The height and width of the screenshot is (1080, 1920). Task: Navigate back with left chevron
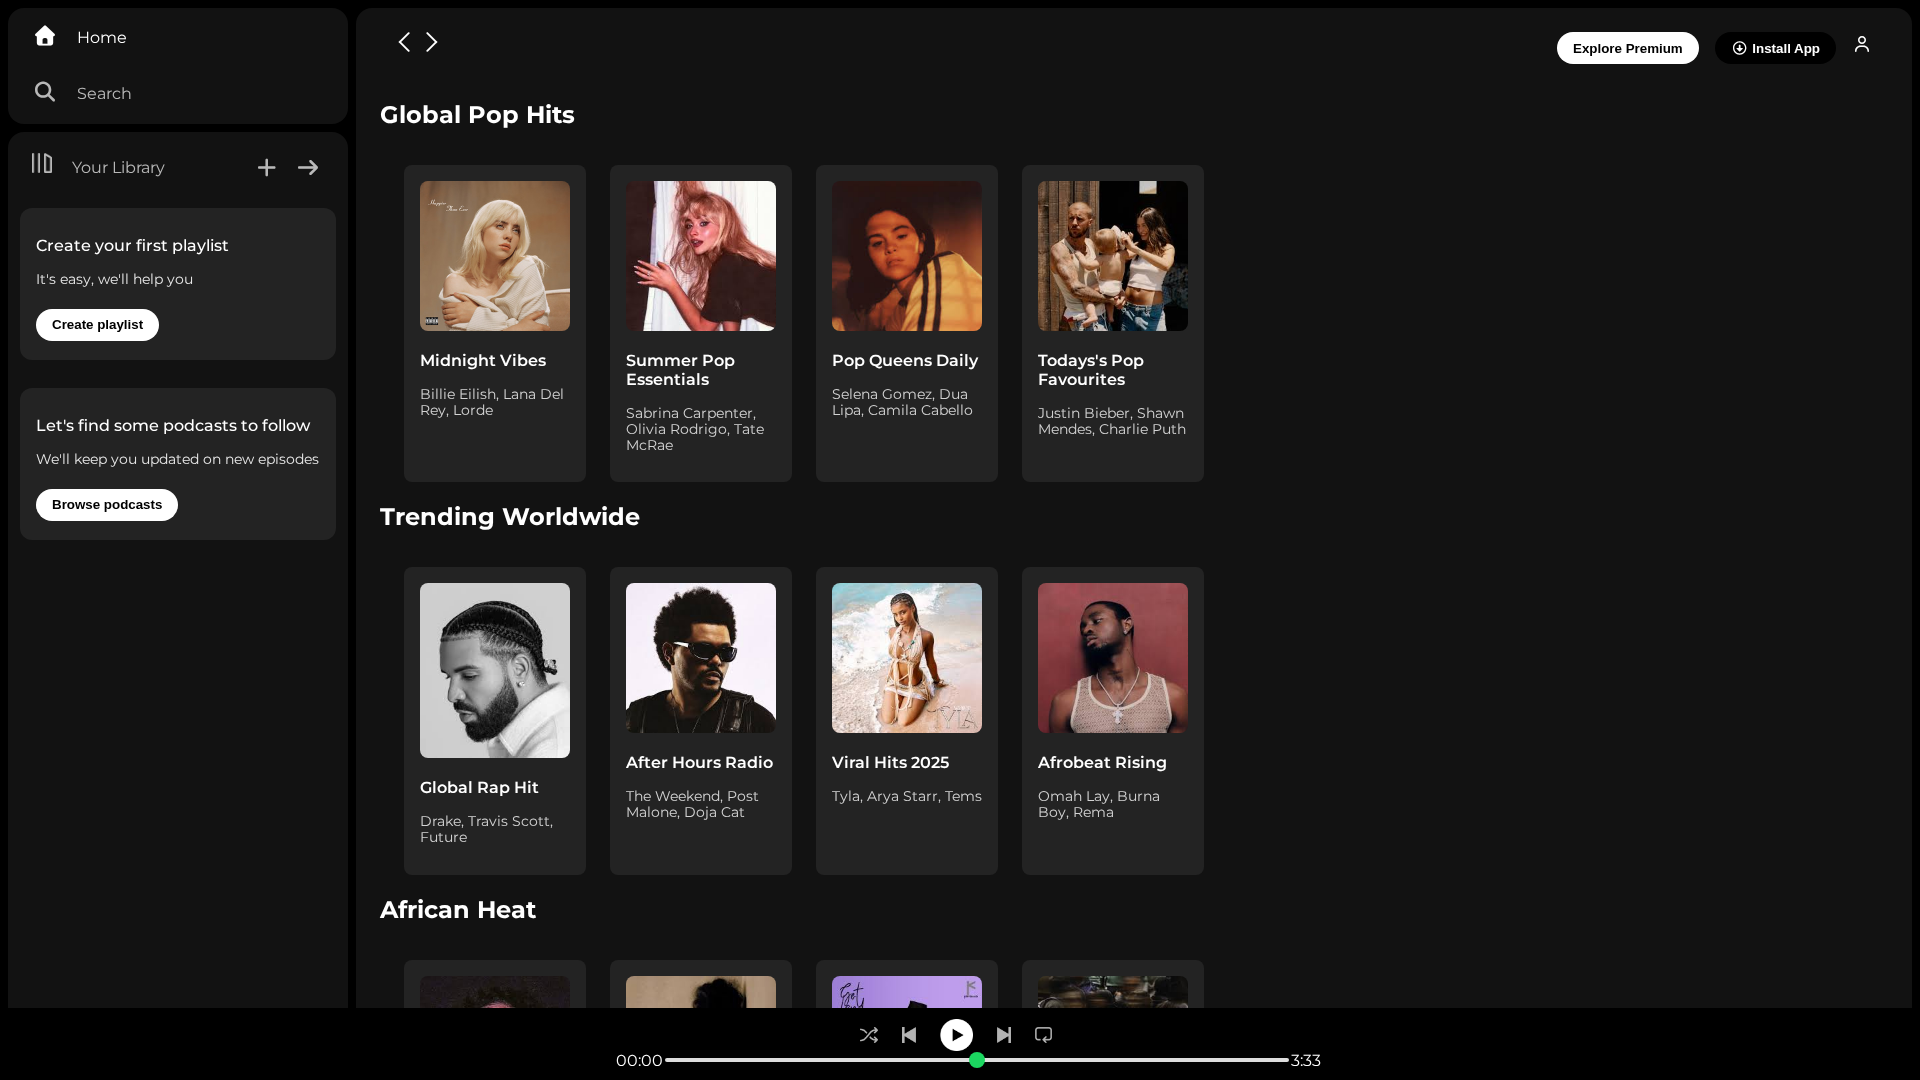pos(404,42)
